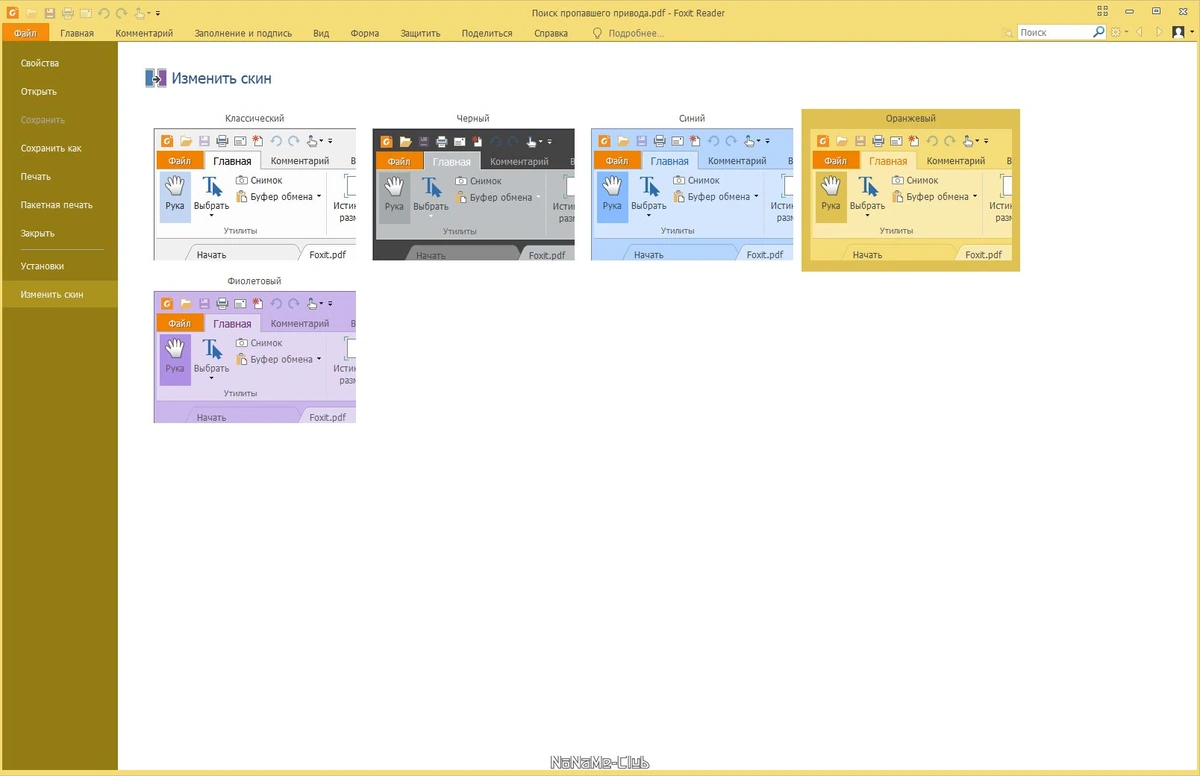This screenshot has width=1200, height=776.
Task: Select Изменить скин in the sidebar
Action: click(59, 294)
